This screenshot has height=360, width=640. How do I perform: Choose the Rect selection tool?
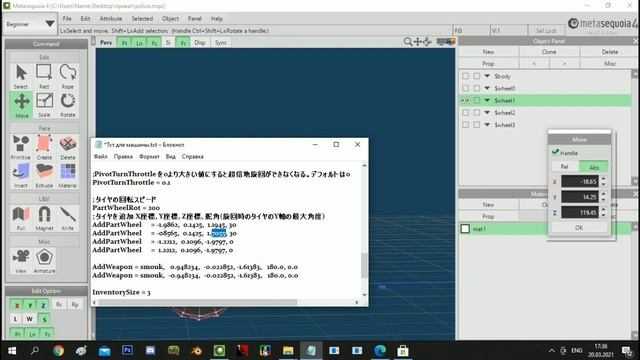[x=44, y=76]
